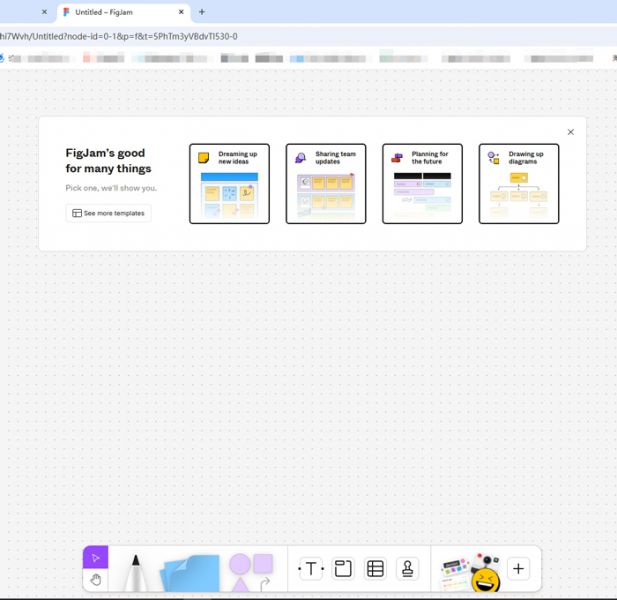
Task: Insert a table with Table tool
Action: coord(375,569)
